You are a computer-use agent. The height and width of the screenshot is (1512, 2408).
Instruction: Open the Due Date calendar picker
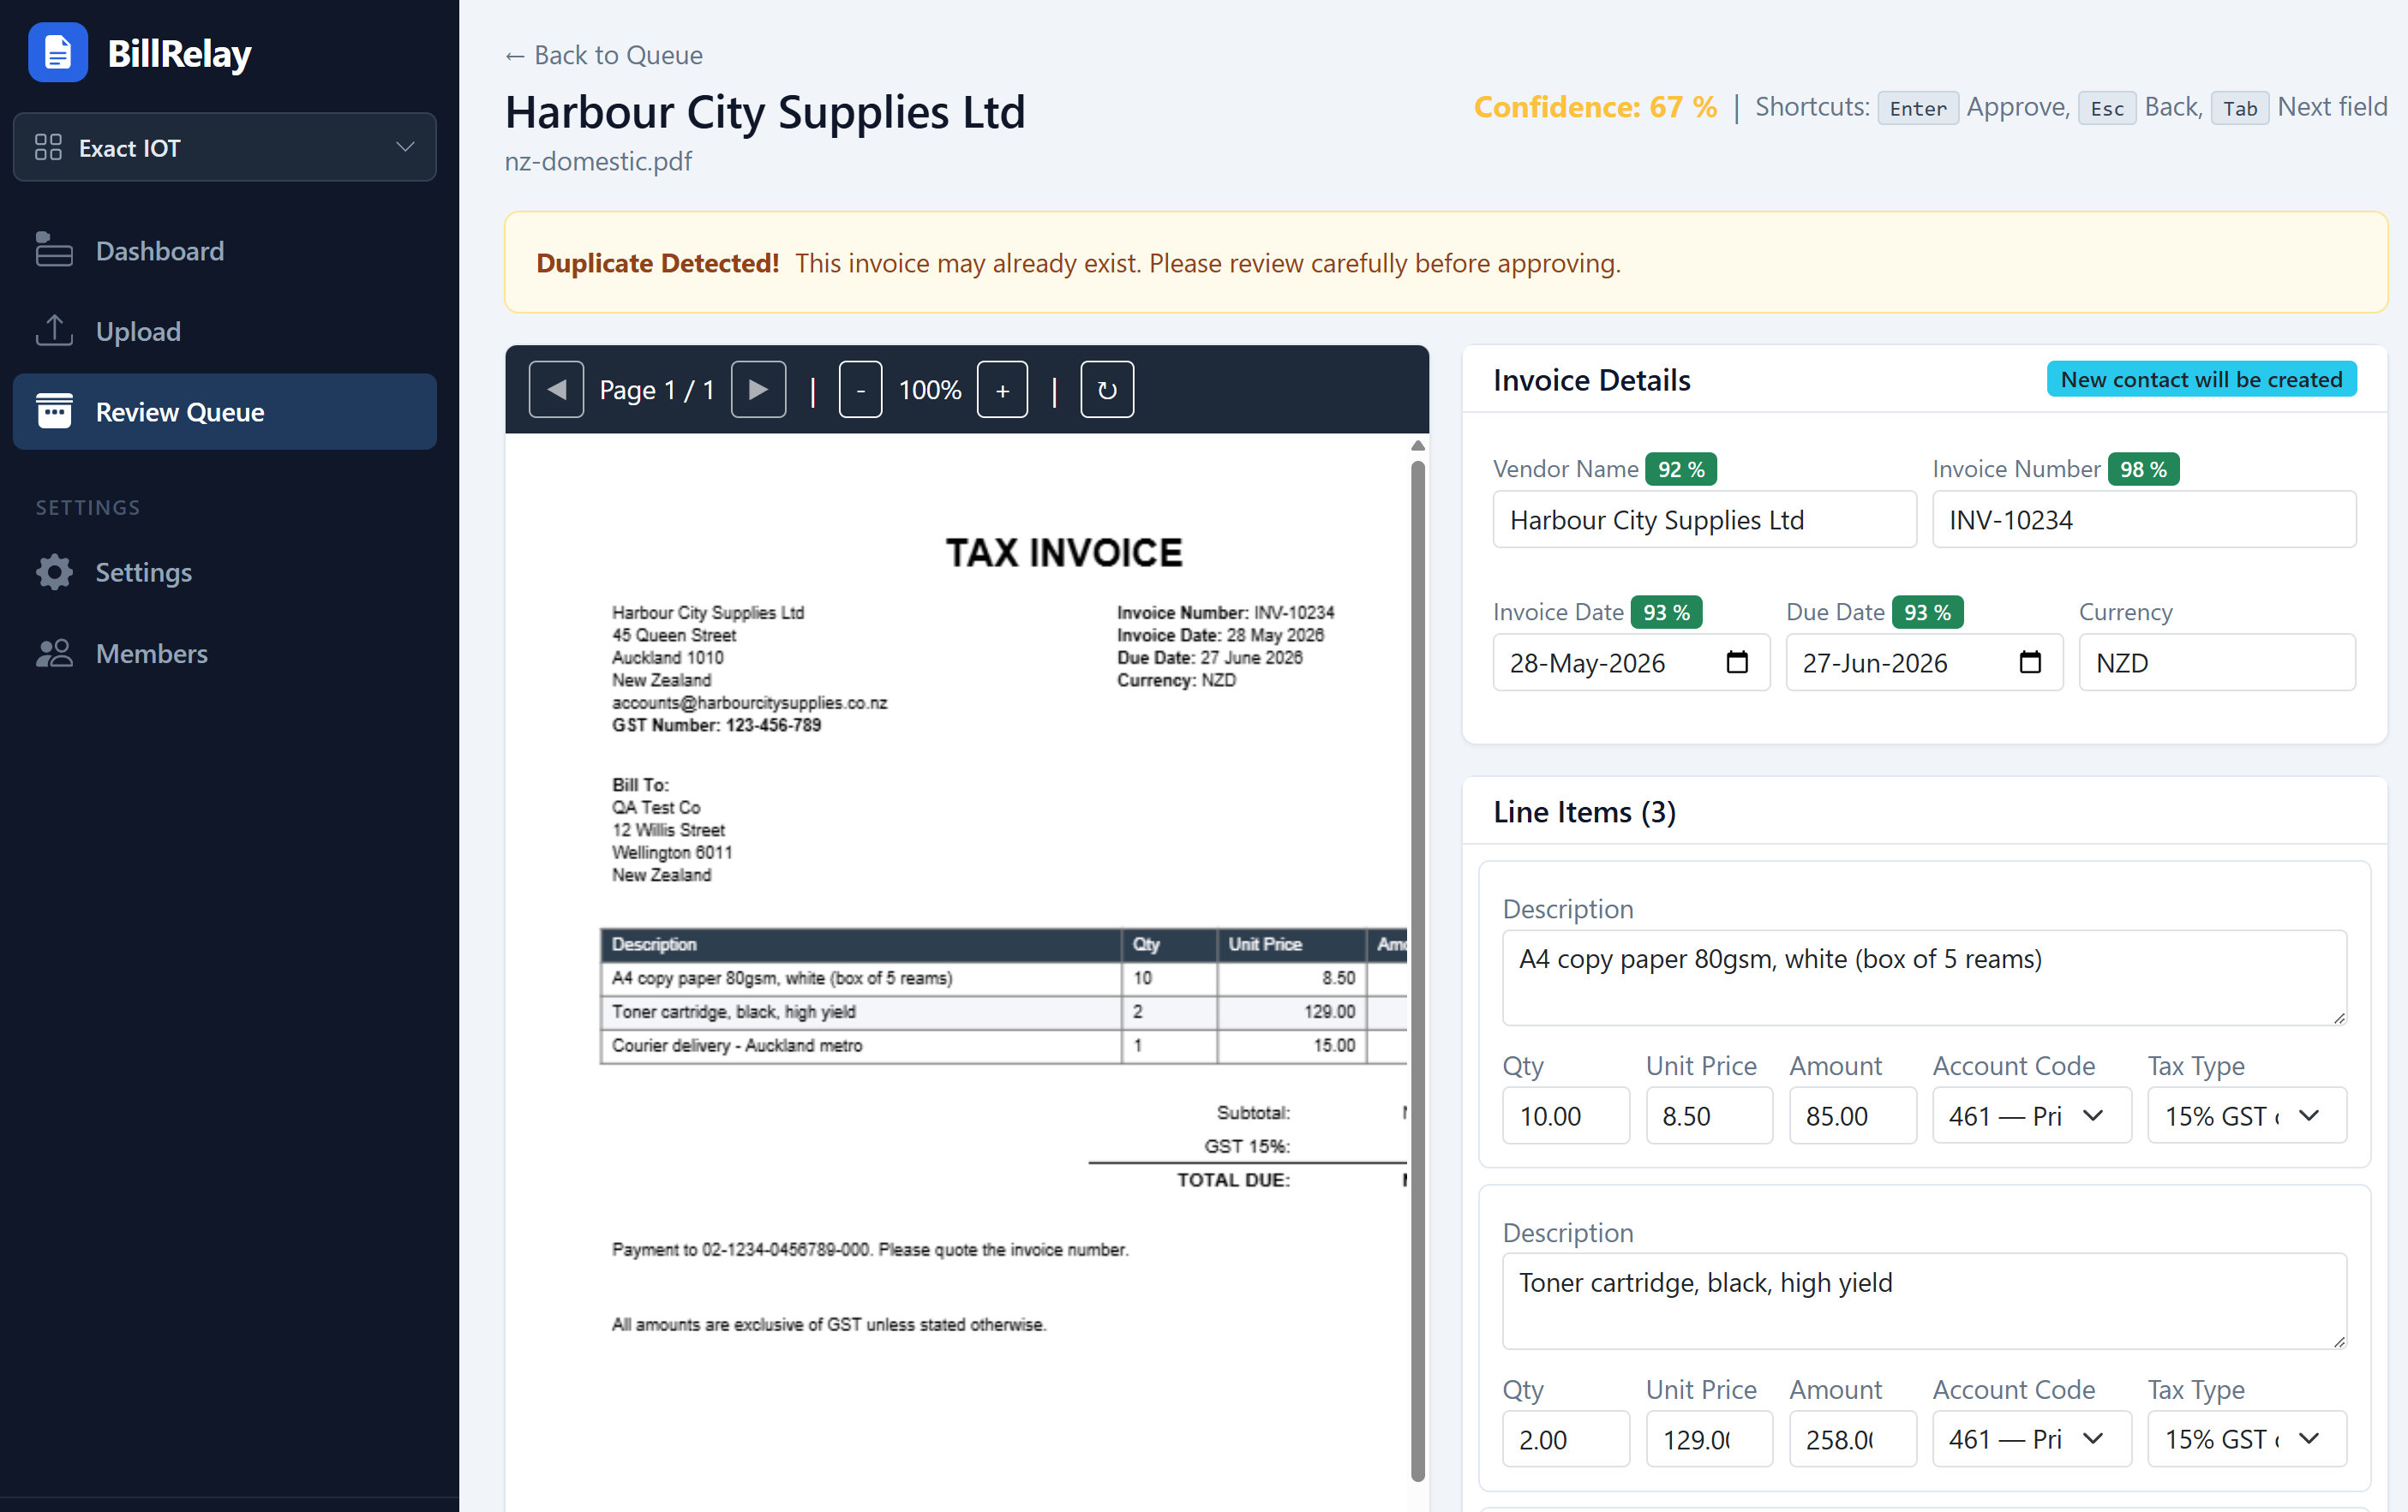2030,662
